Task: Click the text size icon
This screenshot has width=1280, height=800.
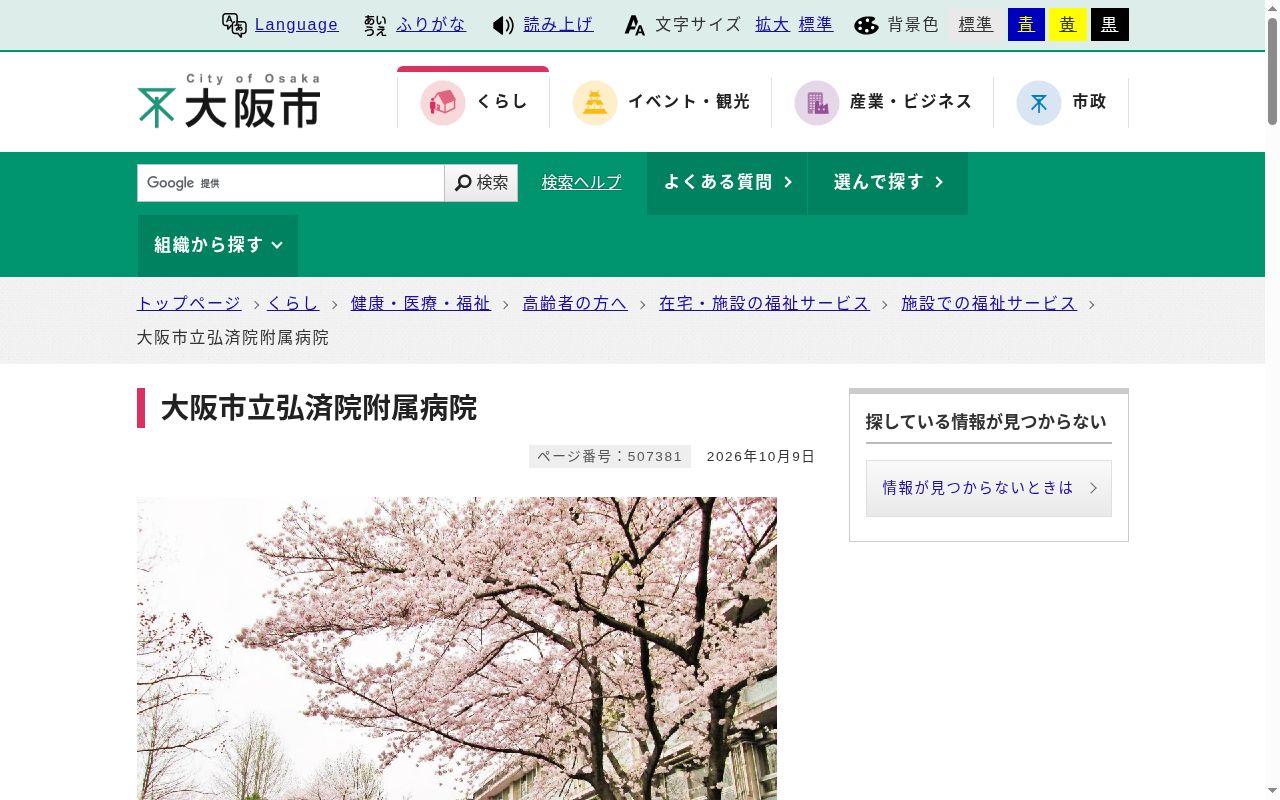Action: tap(634, 25)
